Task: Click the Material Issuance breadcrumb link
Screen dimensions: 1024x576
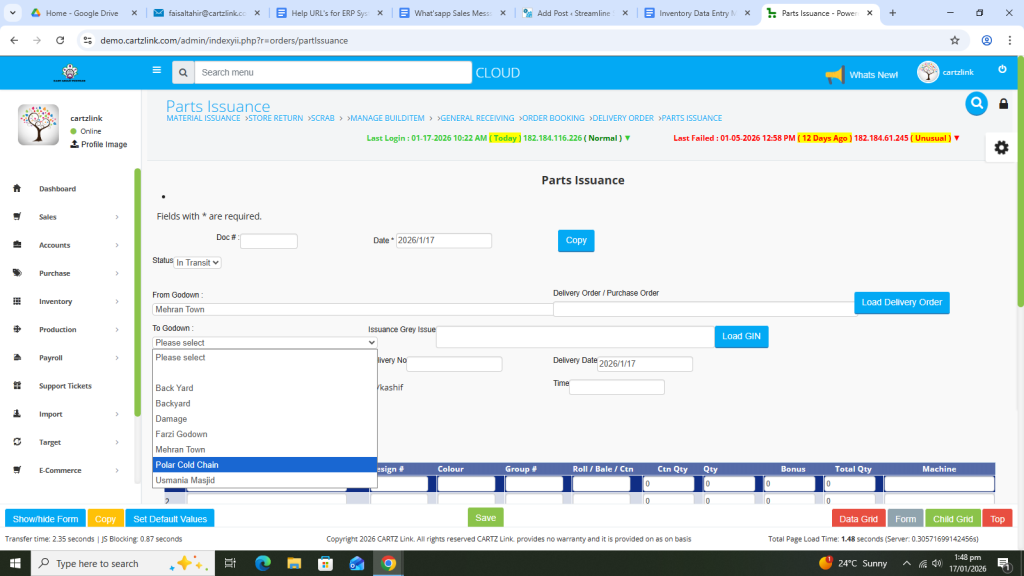Action: pos(203,118)
